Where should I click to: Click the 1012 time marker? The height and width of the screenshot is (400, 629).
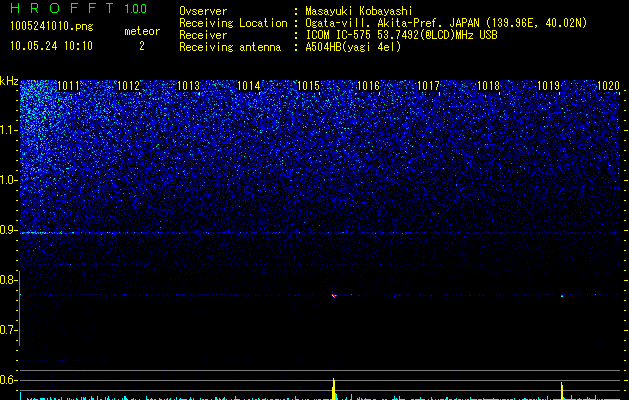[128, 86]
